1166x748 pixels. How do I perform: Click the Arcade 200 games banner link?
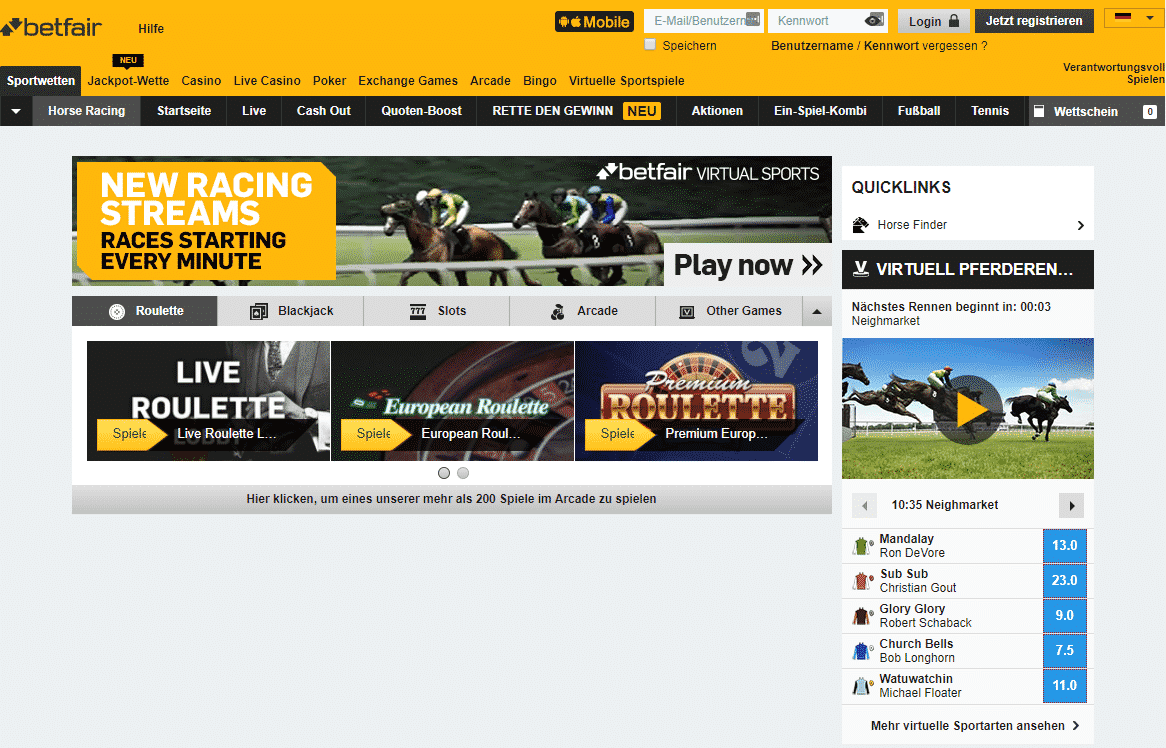[x=451, y=499]
